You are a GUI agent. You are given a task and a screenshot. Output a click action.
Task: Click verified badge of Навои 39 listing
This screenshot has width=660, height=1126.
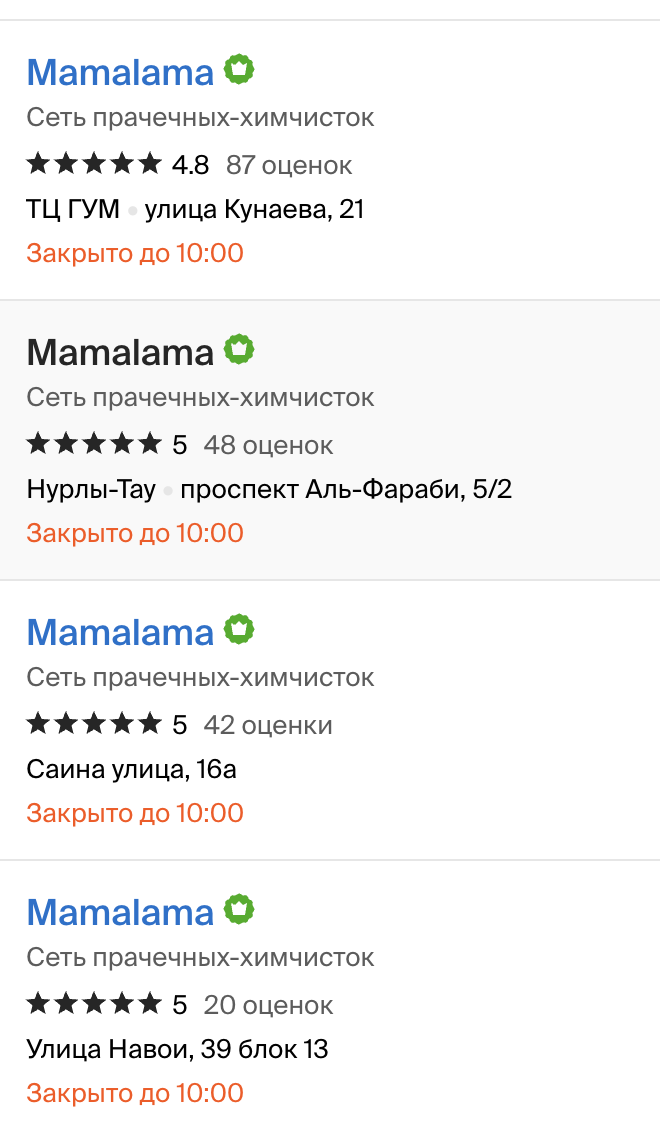point(239,910)
